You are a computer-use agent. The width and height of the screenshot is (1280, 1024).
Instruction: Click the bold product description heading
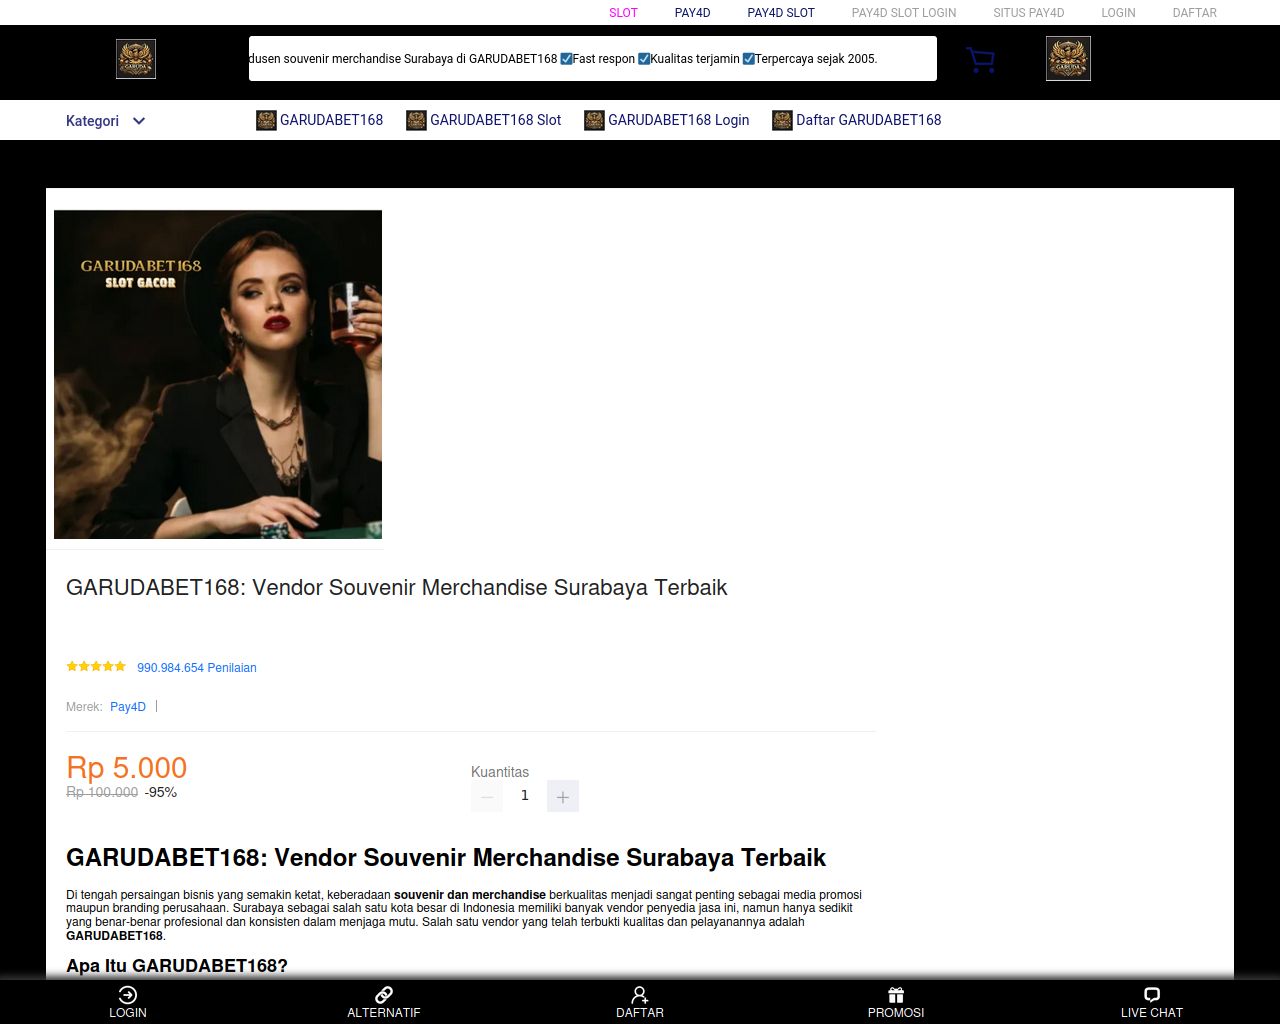[446, 858]
